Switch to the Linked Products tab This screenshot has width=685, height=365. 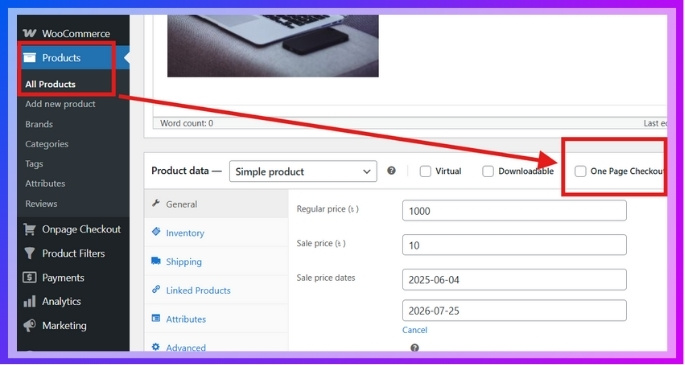pyautogui.click(x=216, y=290)
